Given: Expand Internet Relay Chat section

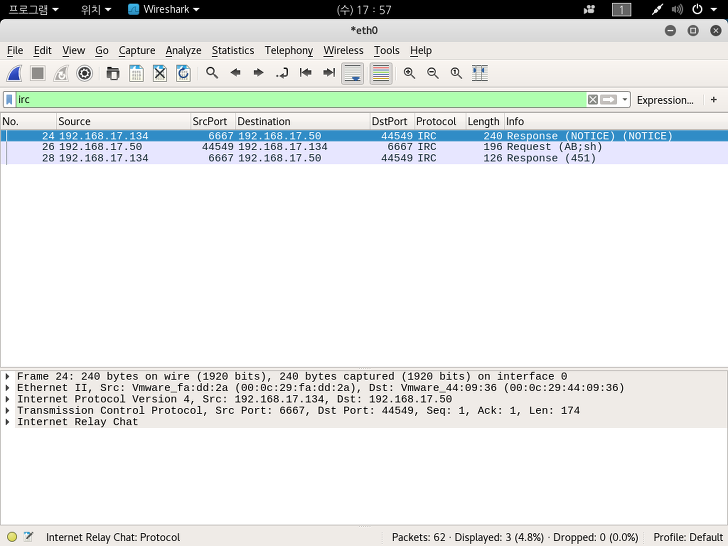Looking at the screenshot, I should (7, 422).
